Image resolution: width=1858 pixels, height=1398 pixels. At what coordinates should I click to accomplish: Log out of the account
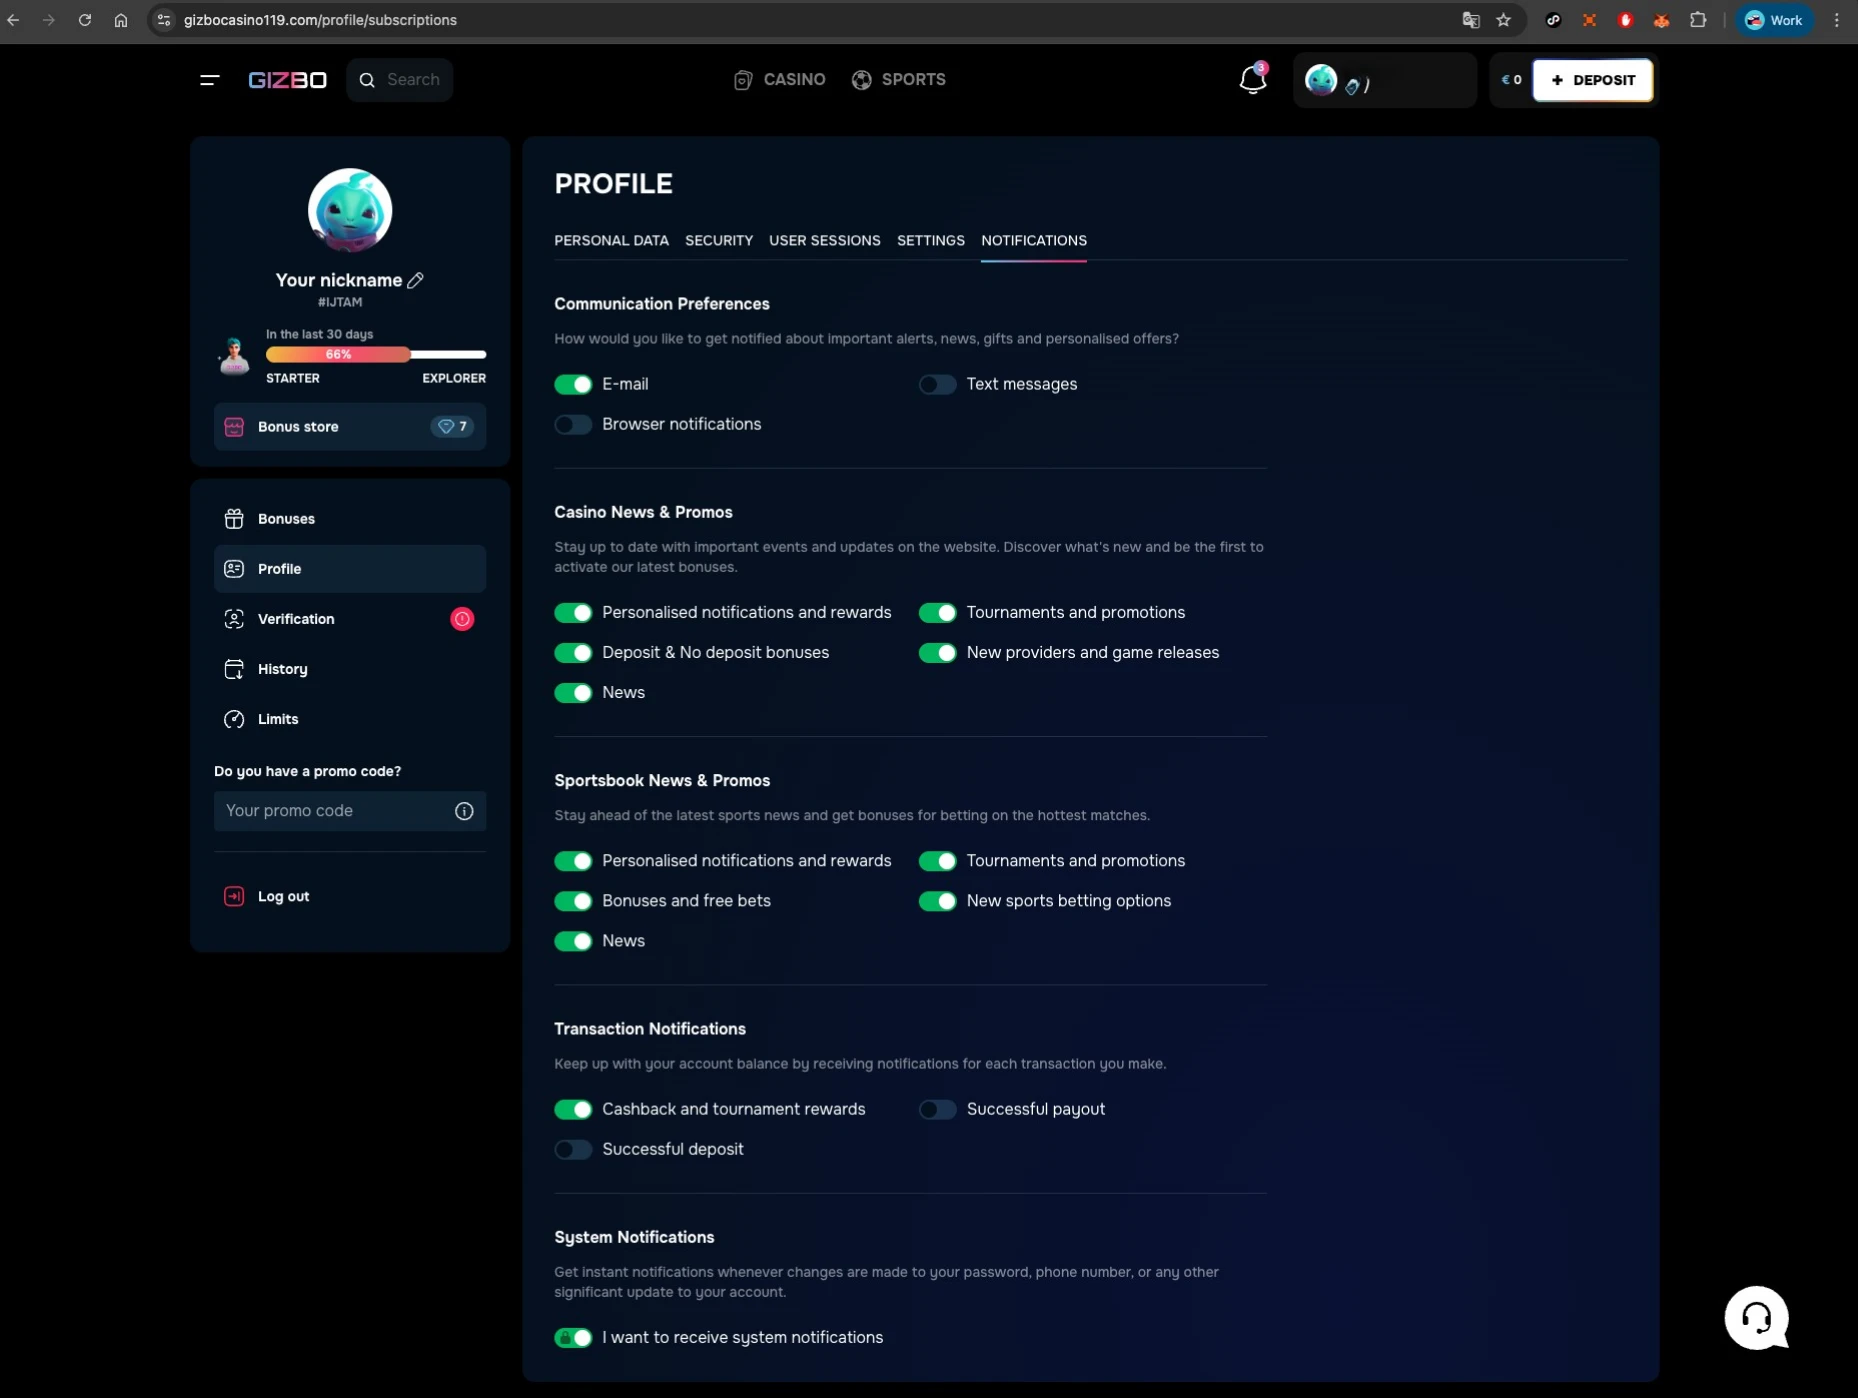(350, 896)
